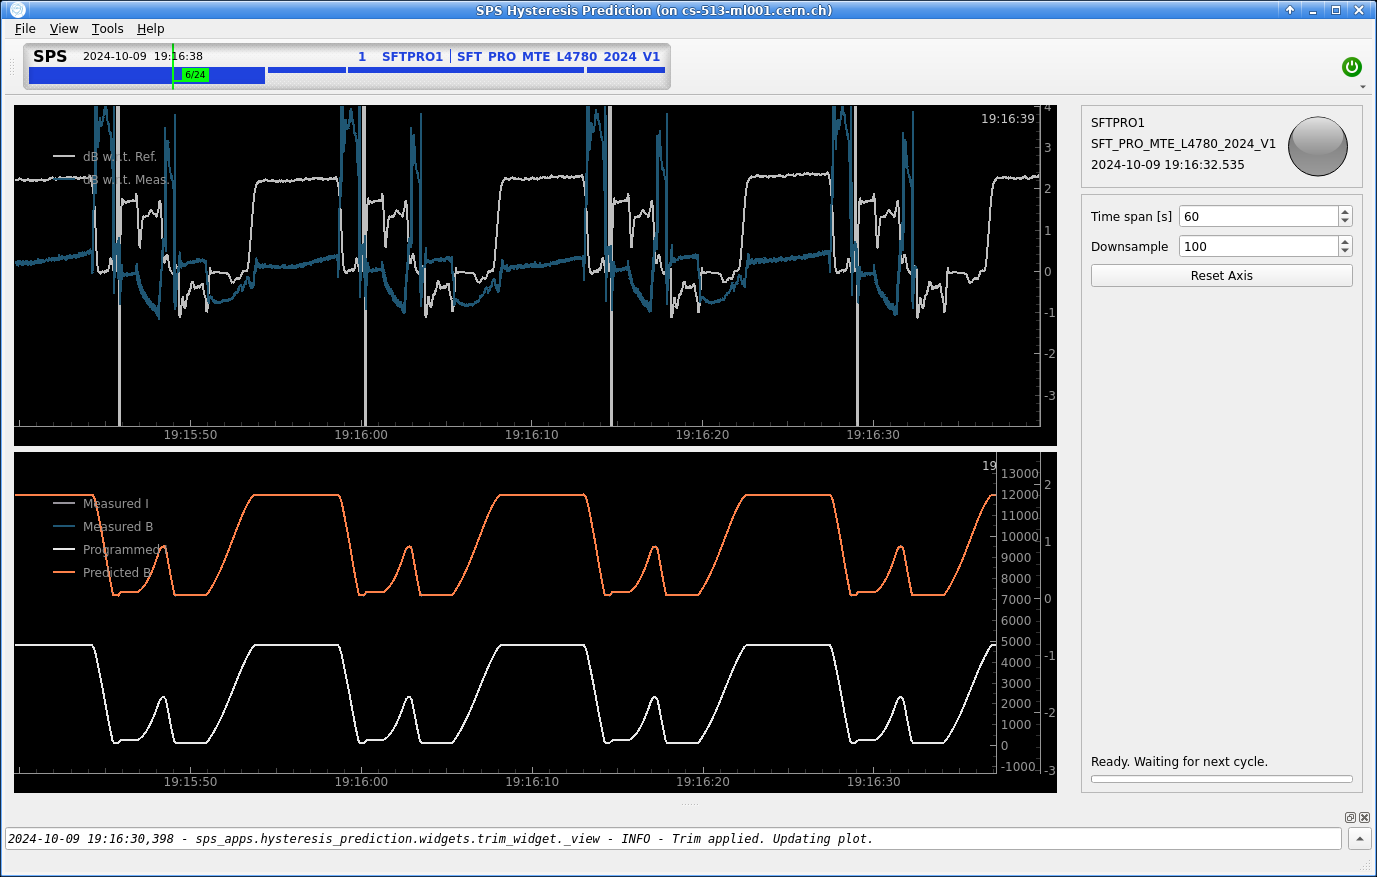Decrease Downsample value with down arrow
Screen dimensions: 1377x877
point(1345,251)
